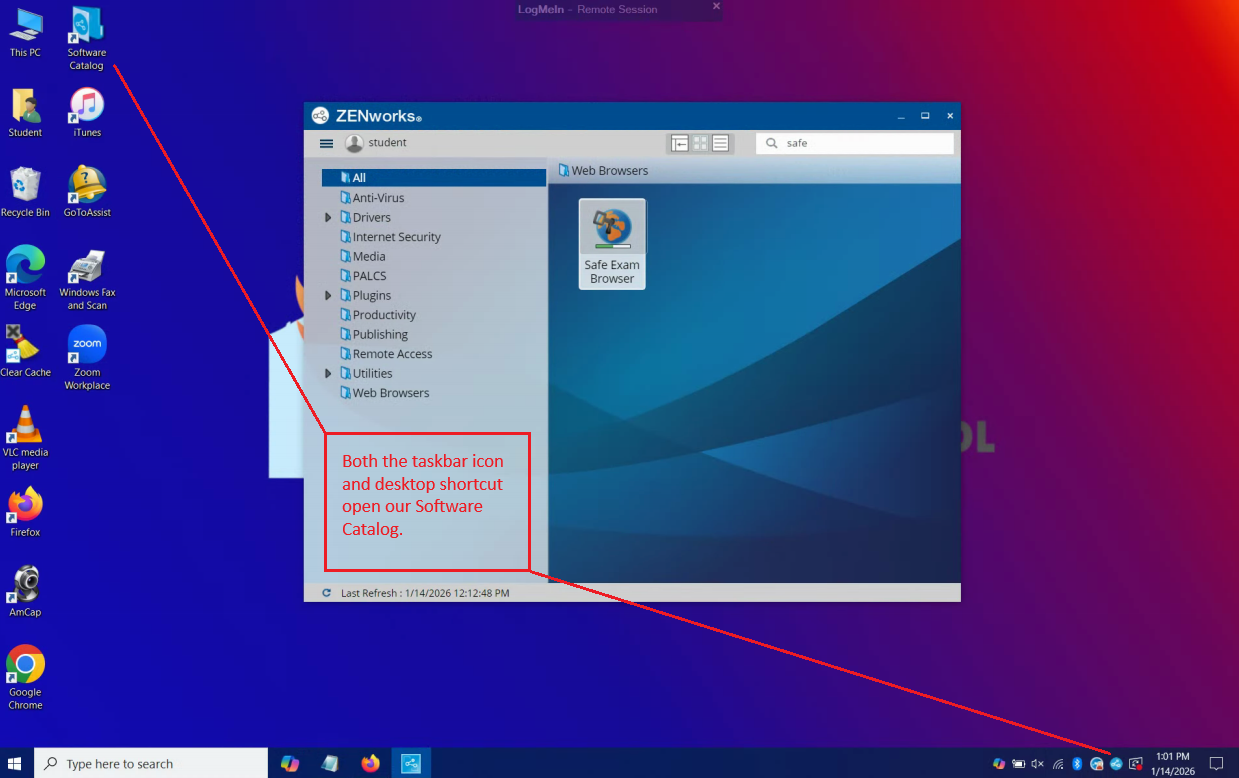Select the Anti-Virus folder
The width and height of the screenshot is (1239, 778).
[372, 198]
